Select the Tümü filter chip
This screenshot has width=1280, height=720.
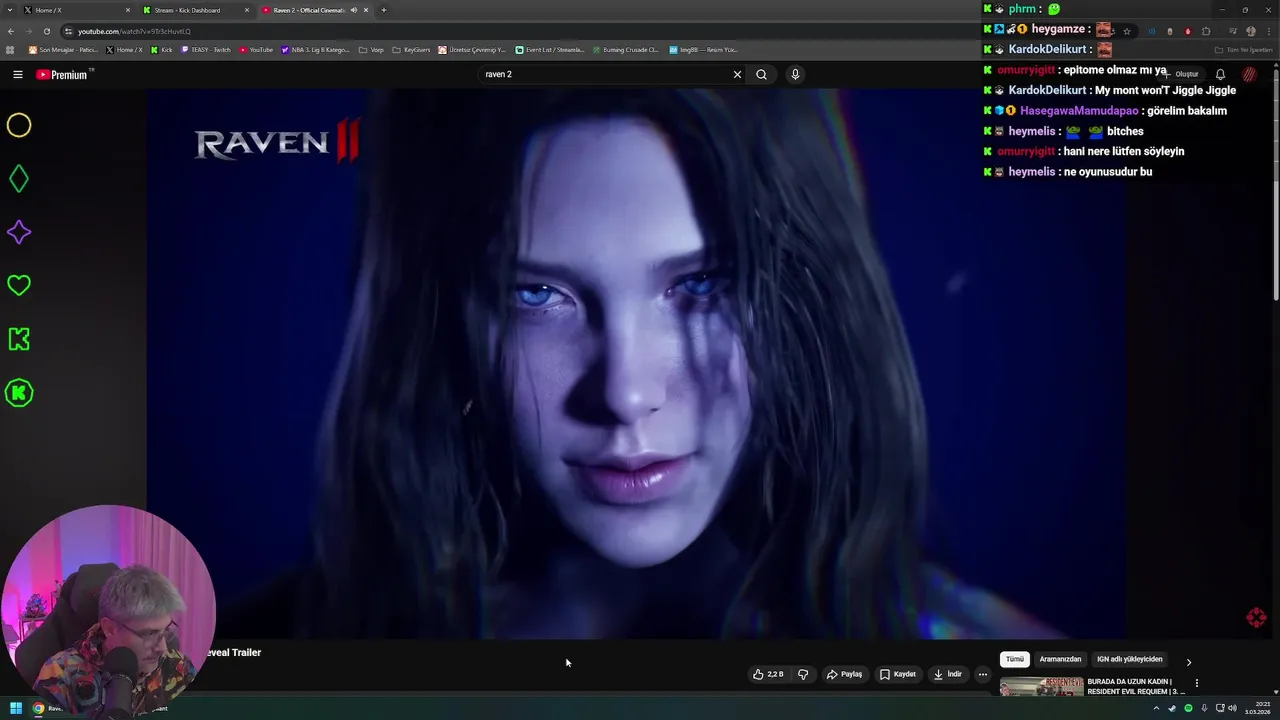click(x=1015, y=659)
